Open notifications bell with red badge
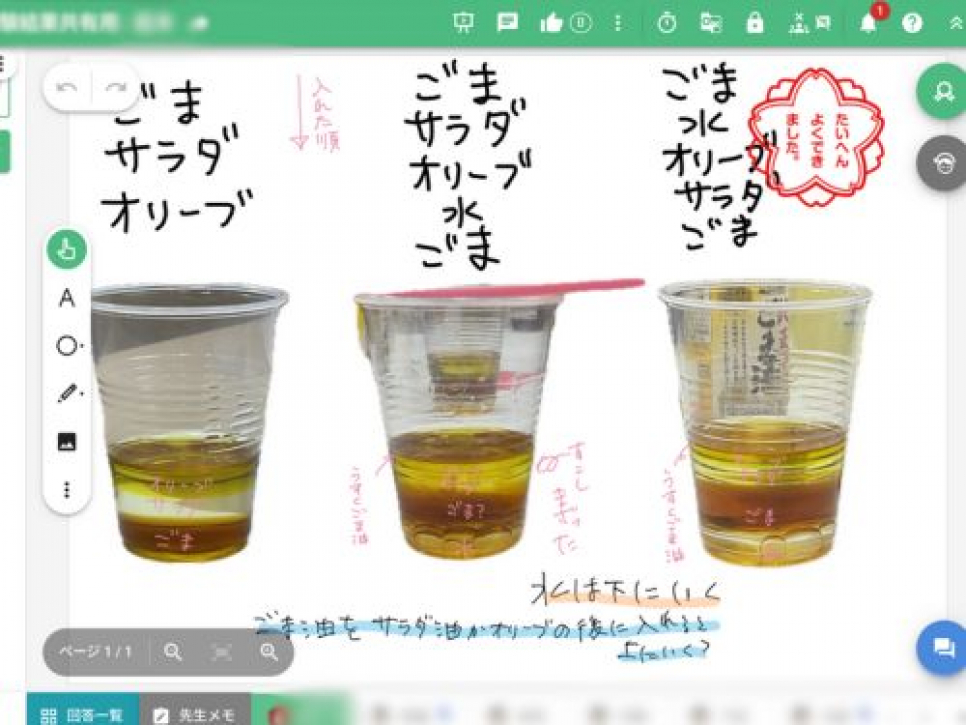The height and width of the screenshot is (725, 966). [868, 23]
